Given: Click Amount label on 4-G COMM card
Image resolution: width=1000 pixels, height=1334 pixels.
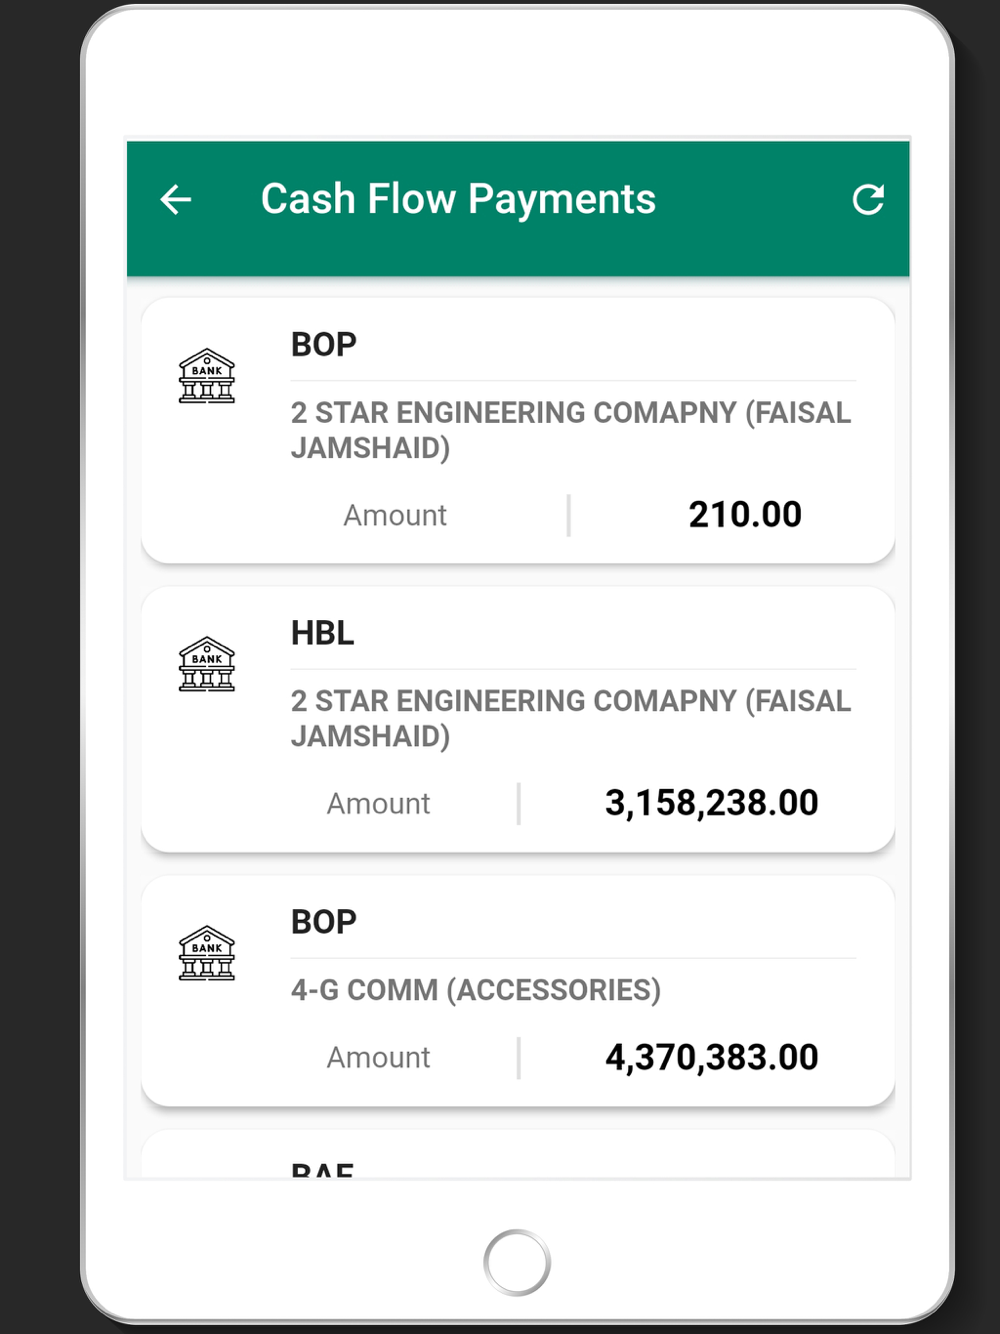Looking at the screenshot, I should tap(378, 1057).
